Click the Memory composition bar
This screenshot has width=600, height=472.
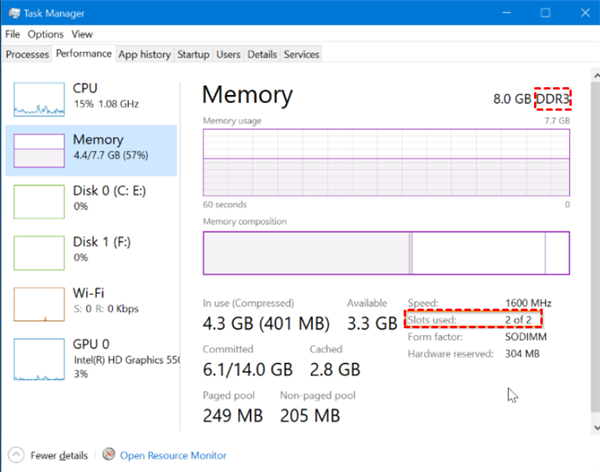[x=386, y=252]
